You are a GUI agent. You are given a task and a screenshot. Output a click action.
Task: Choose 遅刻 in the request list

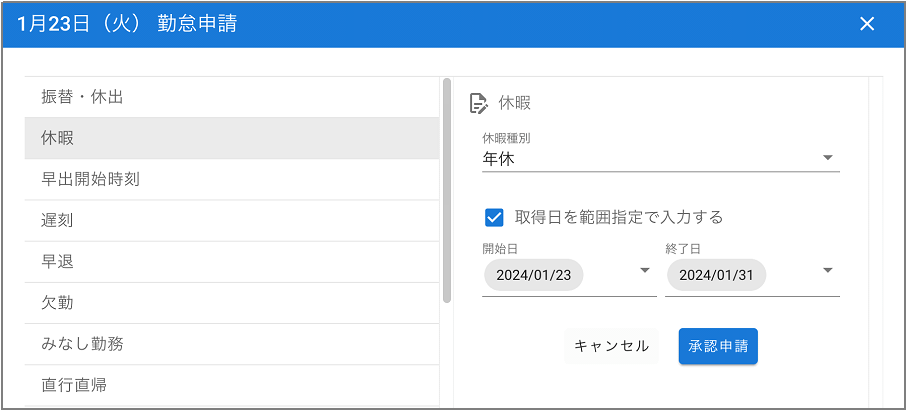(232, 221)
